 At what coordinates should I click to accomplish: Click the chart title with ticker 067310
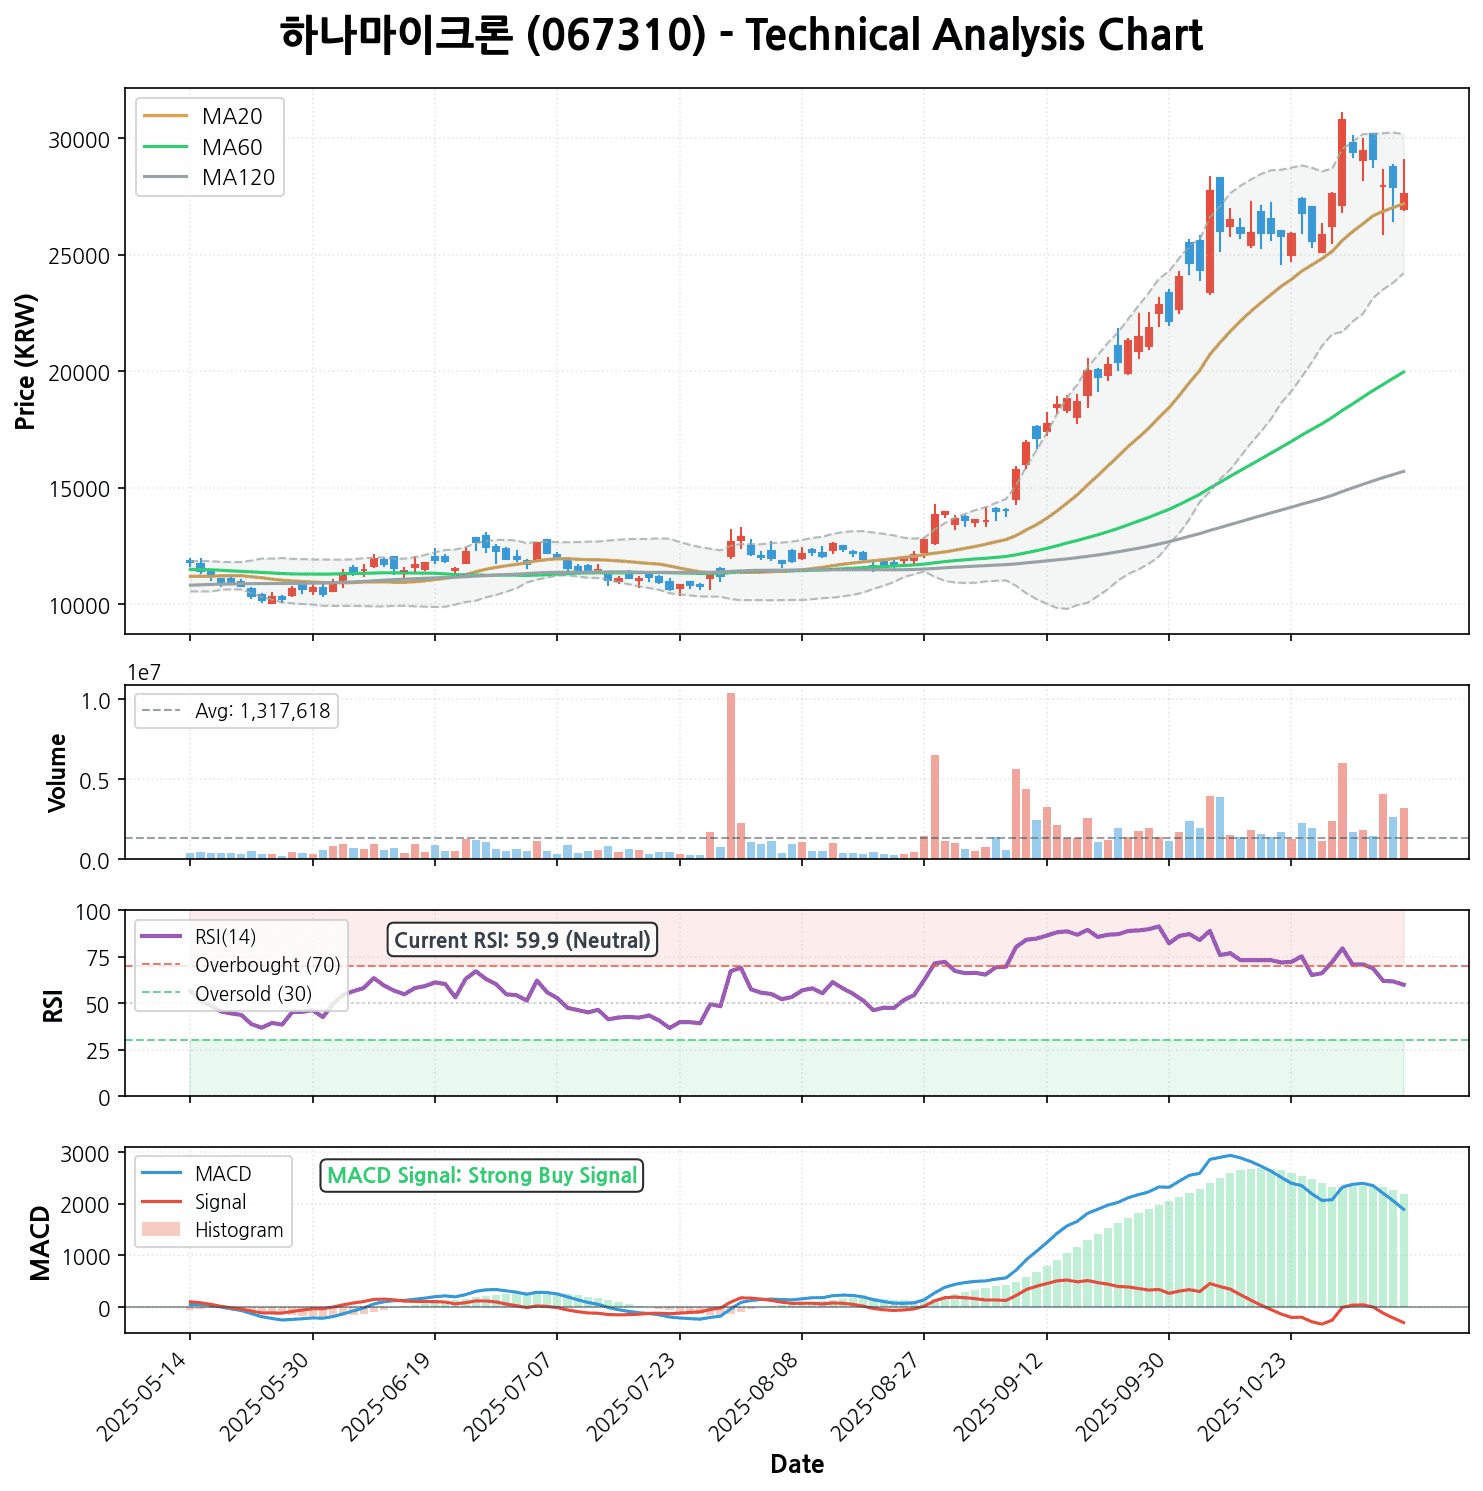tap(741, 36)
